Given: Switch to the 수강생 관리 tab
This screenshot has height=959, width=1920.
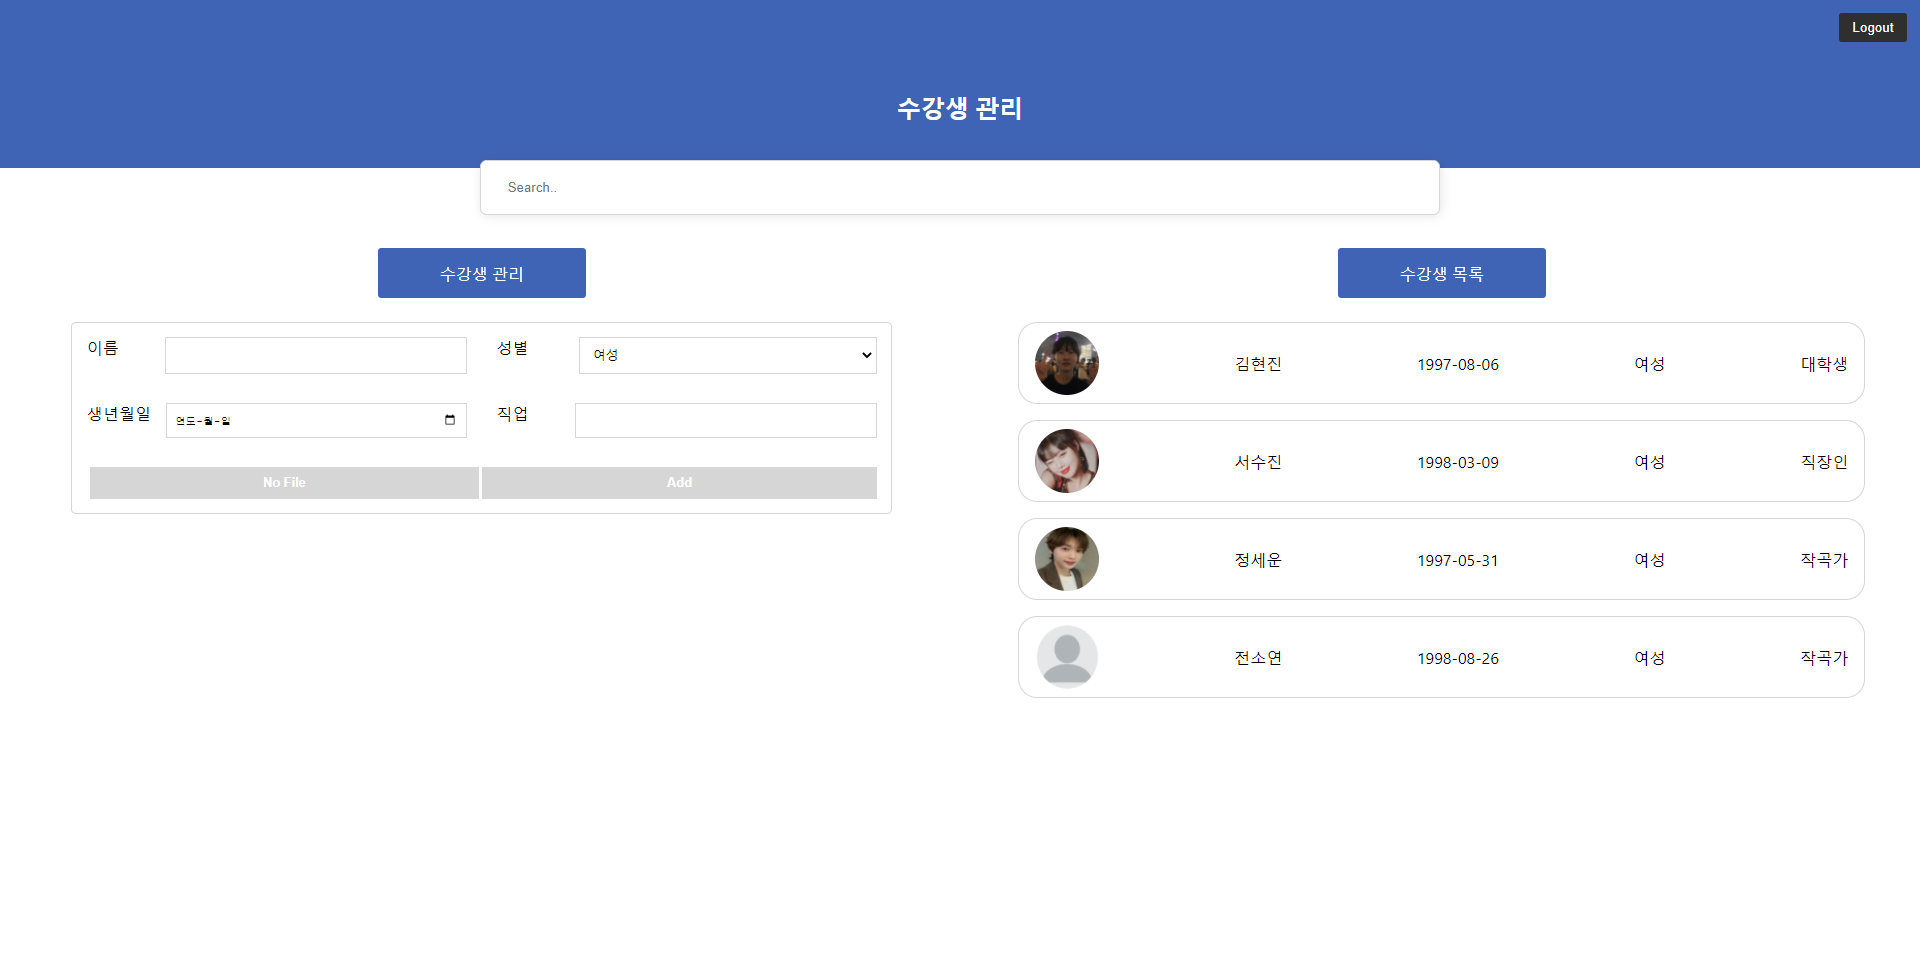Looking at the screenshot, I should (481, 272).
